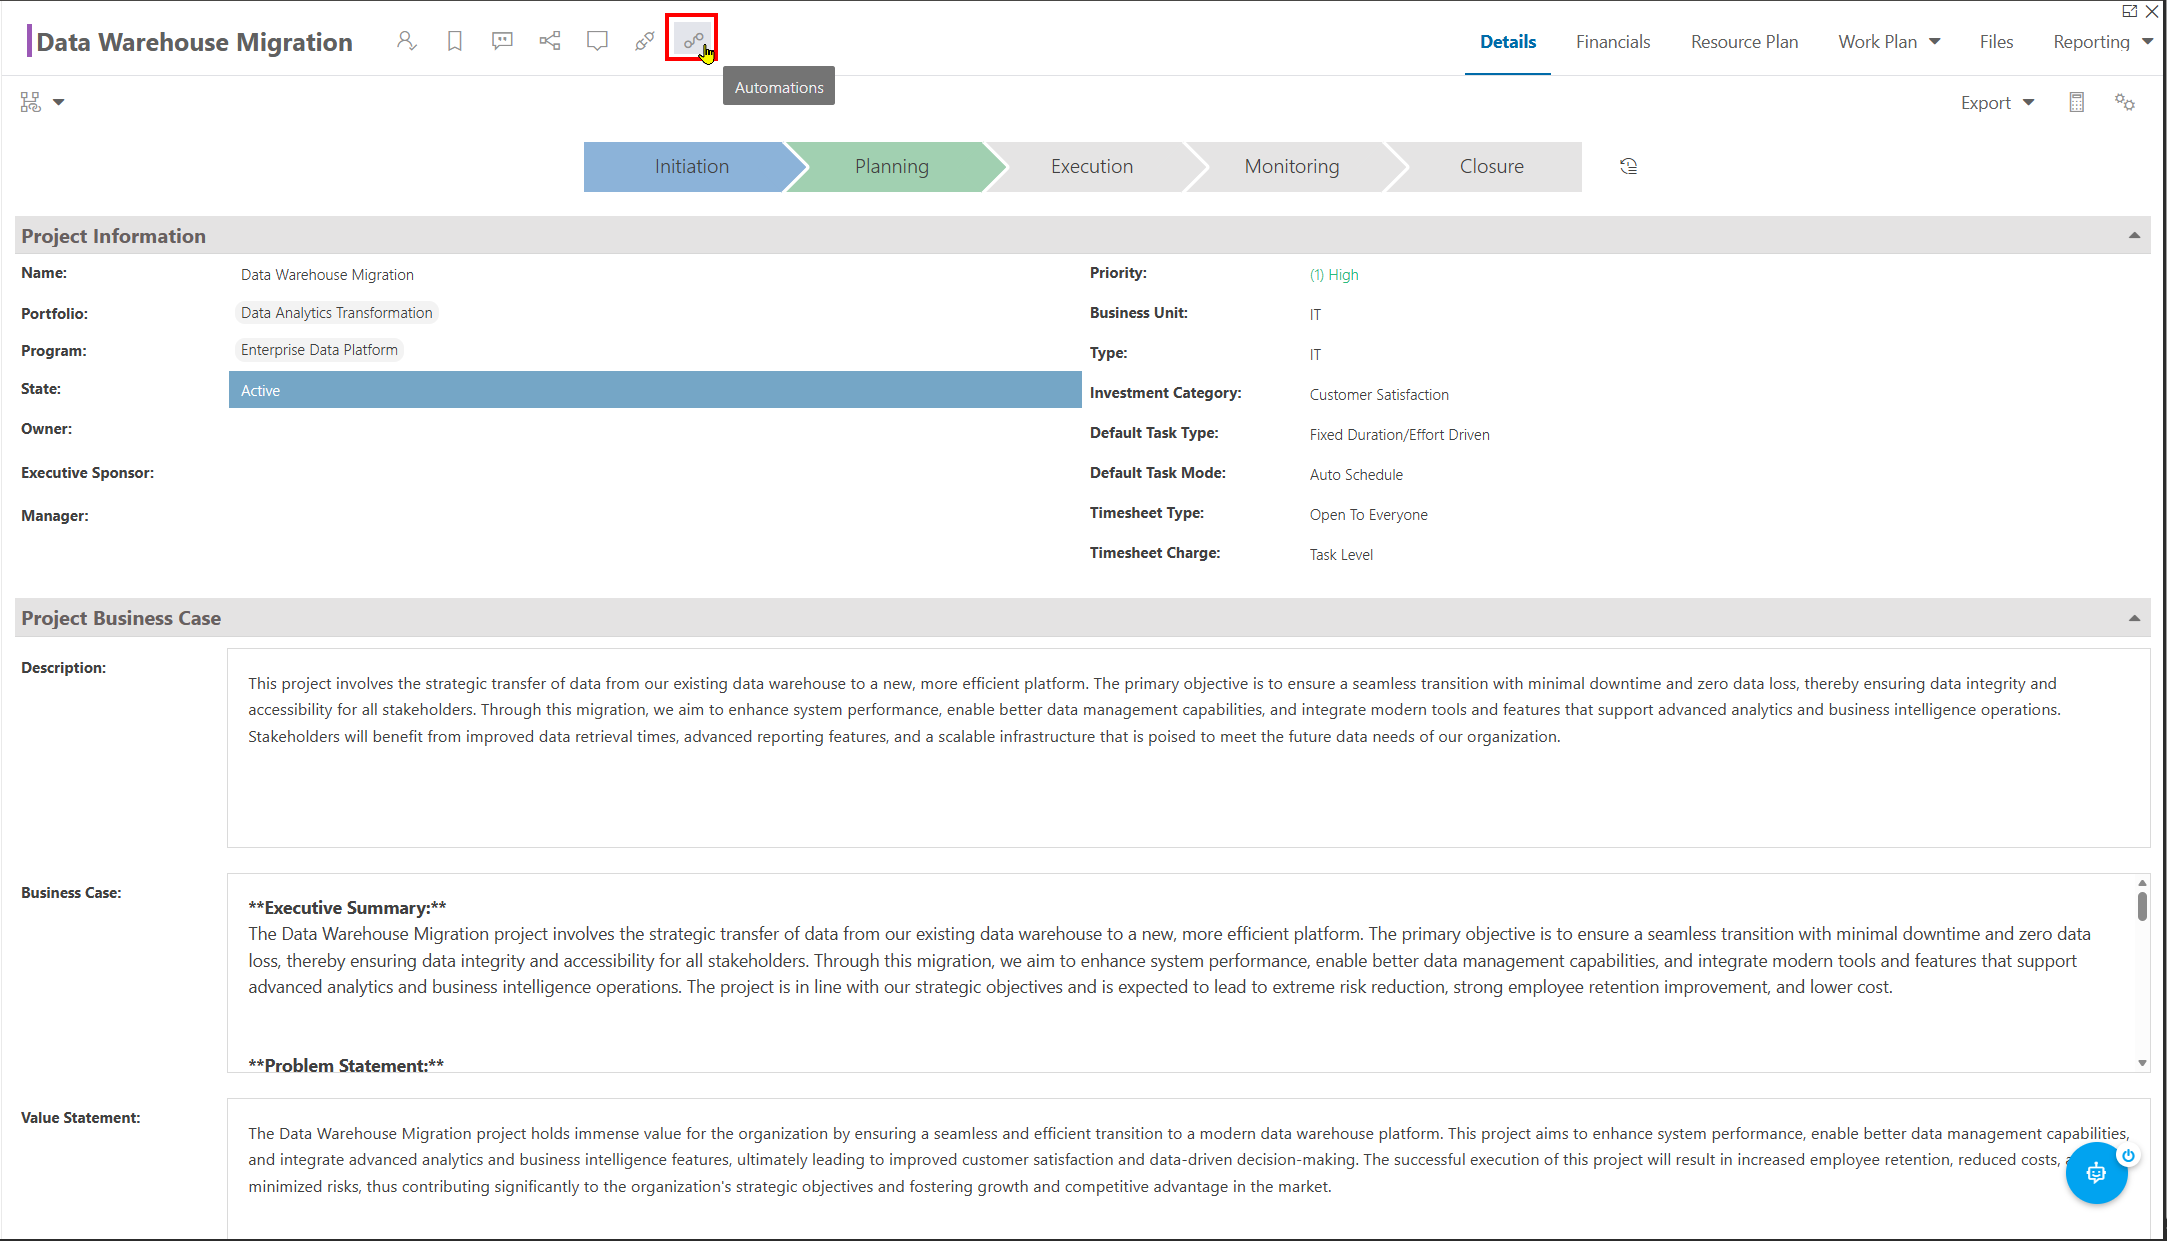Open the Work Plan tab

point(1877,42)
